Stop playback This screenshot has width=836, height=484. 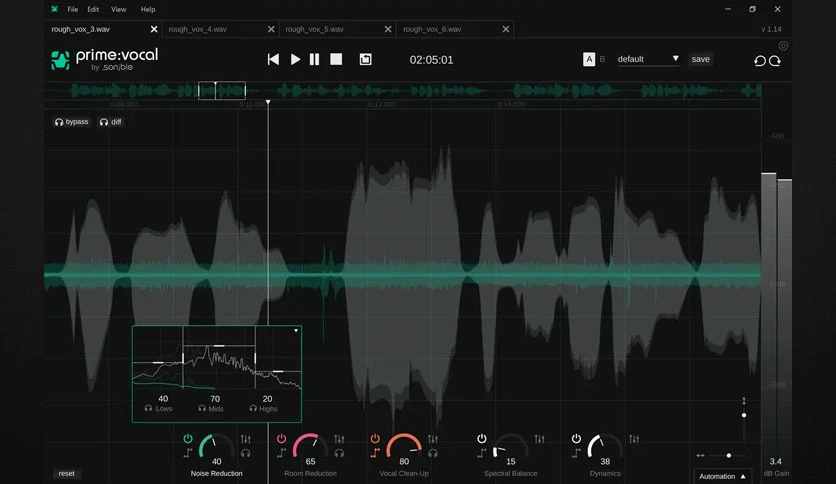[x=336, y=59]
